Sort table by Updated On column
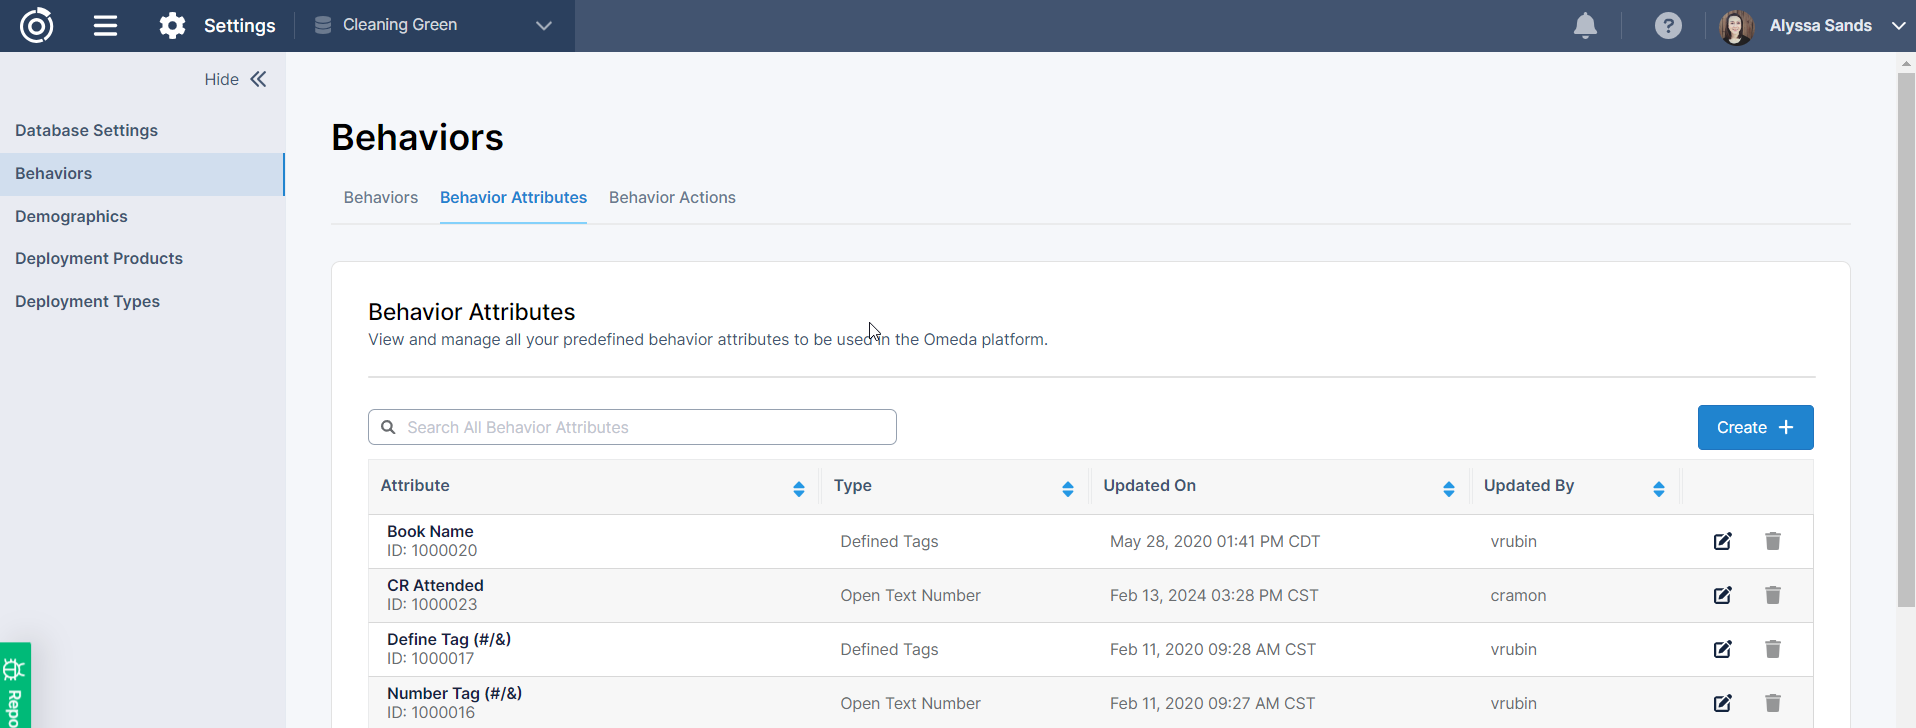The width and height of the screenshot is (1916, 728). [1448, 488]
